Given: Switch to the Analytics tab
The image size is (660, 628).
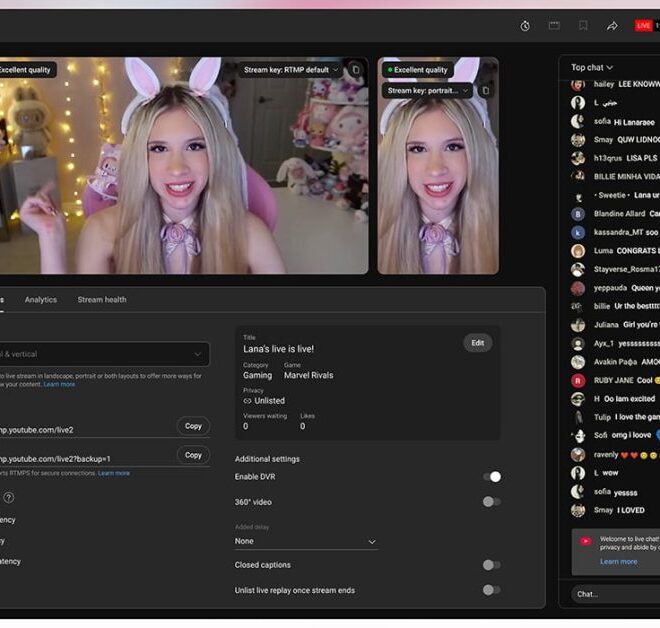Looking at the screenshot, I should click(x=41, y=300).
